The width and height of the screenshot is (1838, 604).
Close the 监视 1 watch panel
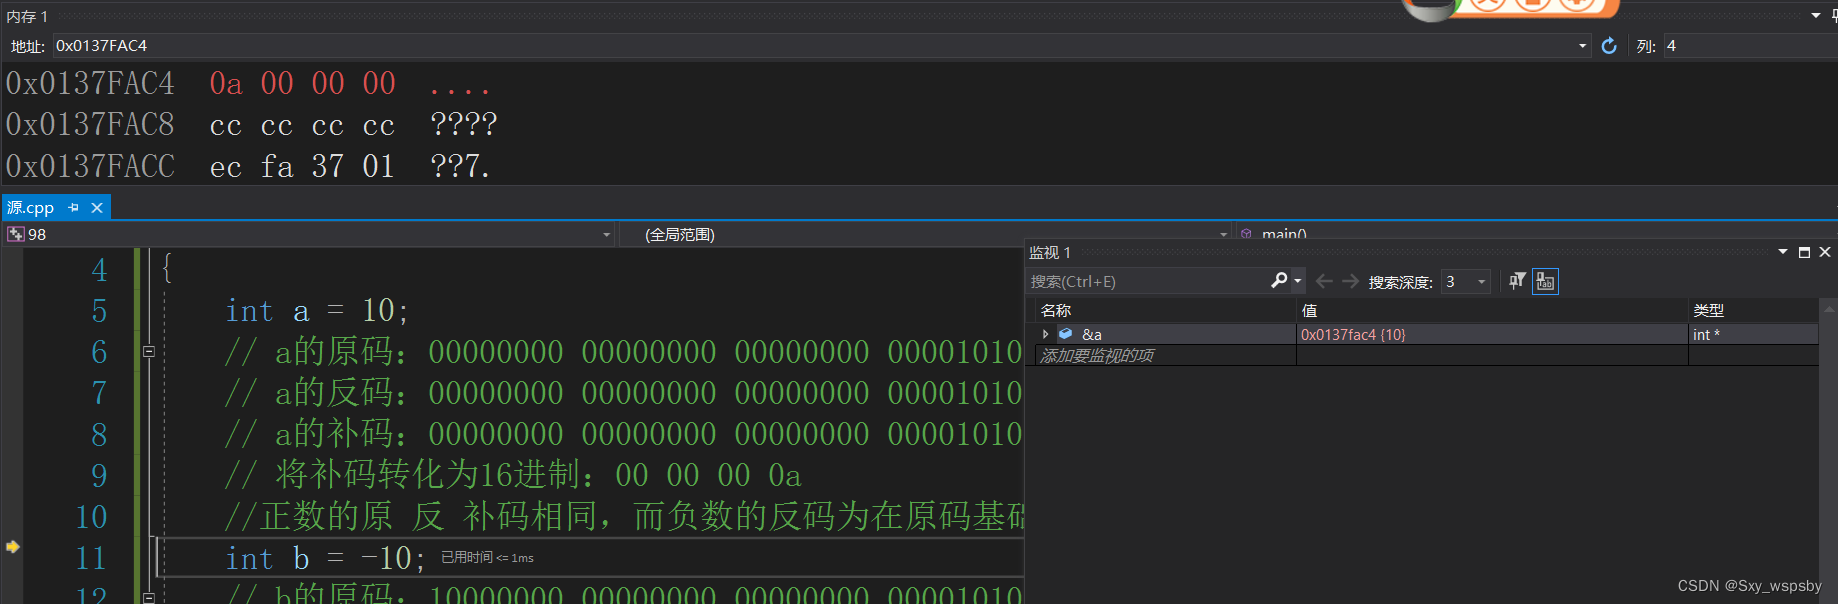1825,252
